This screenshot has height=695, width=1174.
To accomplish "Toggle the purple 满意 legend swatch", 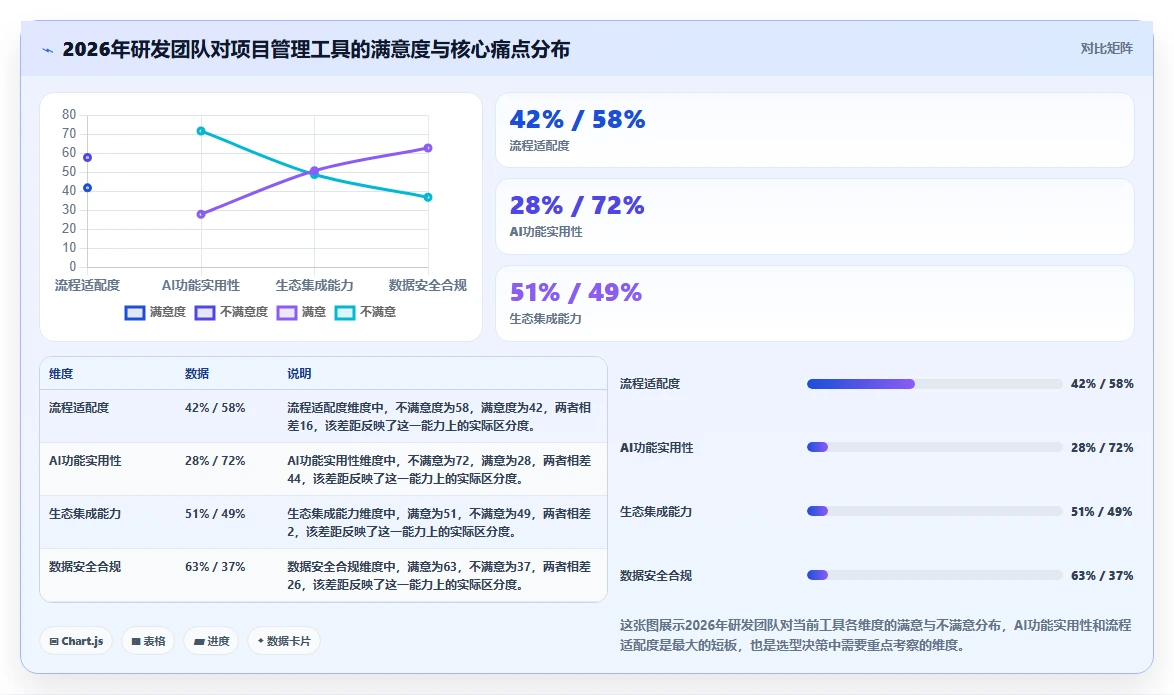I will (x=287, y=312).
